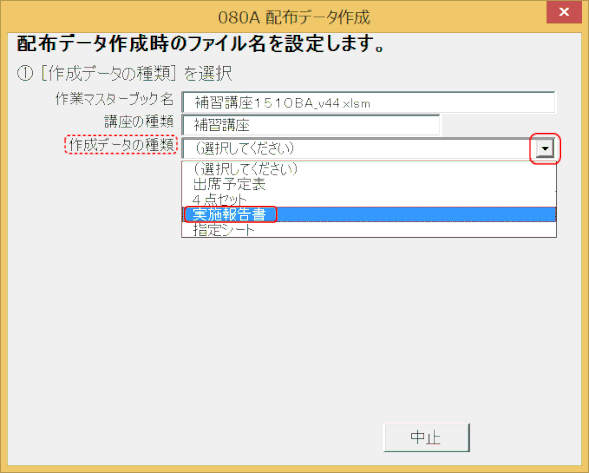Image resolution: width=589 pixels, height=473 pixels.
Task: Click the 作業マスターブック名 filename field
Action: 368,102
